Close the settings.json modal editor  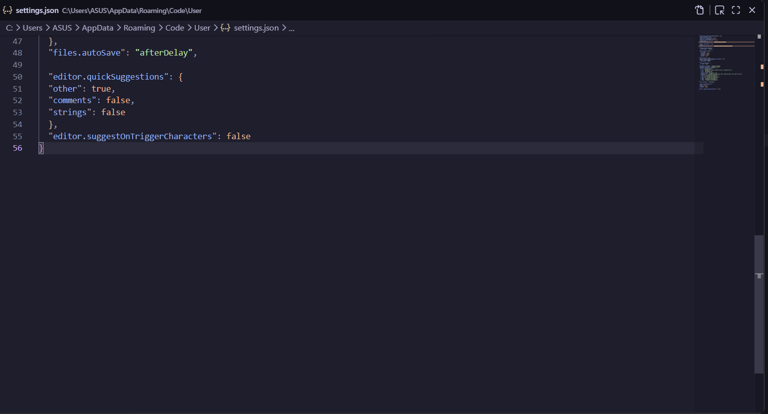752,10
